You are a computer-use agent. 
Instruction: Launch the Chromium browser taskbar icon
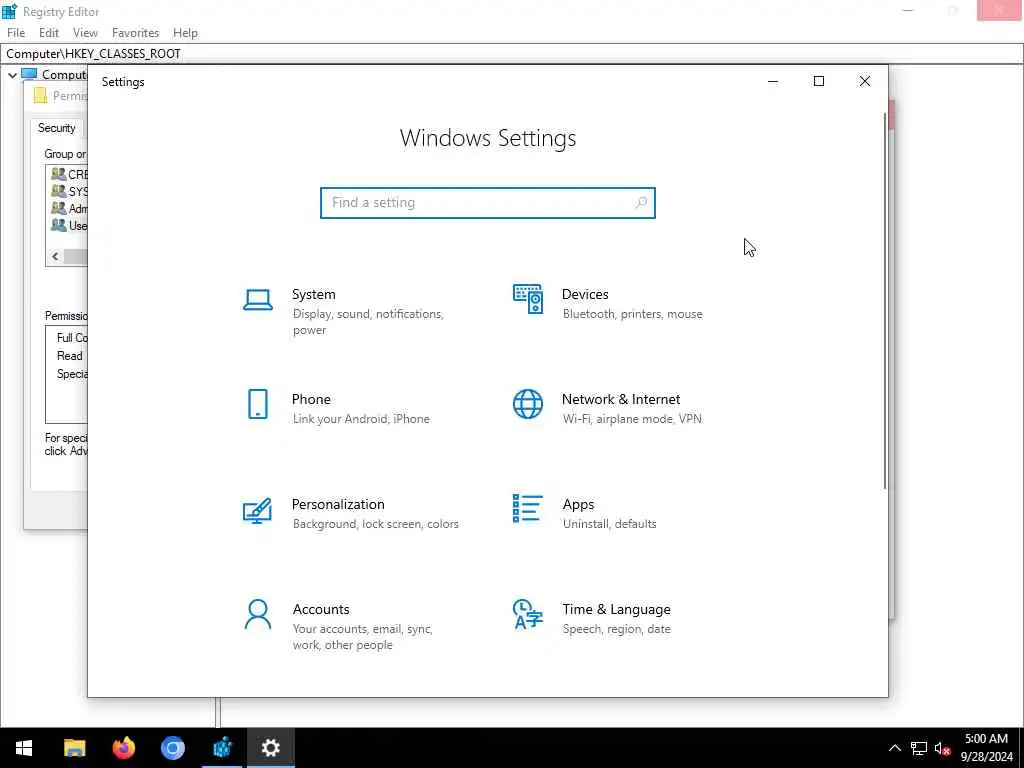[x=173, y=748]
